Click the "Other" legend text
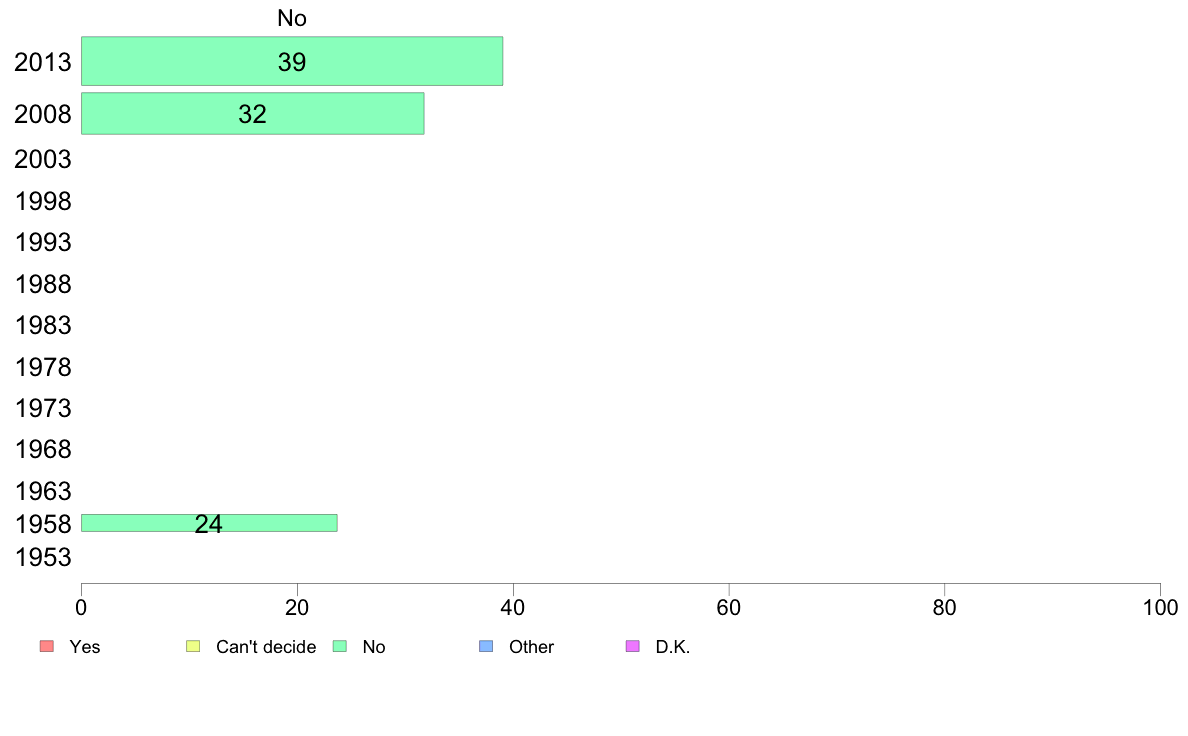This screenshot has width=1188, height=736. pyautogui.click(x=531, y=647)
